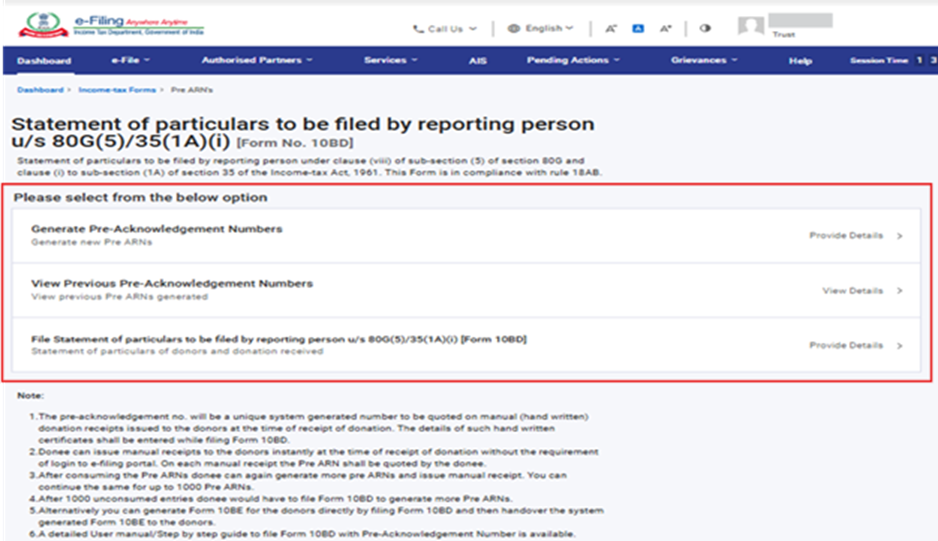Select View Previous Pre-Acknowledgement Numbers option
Screen dimensions: 938x541
click(x=466, y=290)
